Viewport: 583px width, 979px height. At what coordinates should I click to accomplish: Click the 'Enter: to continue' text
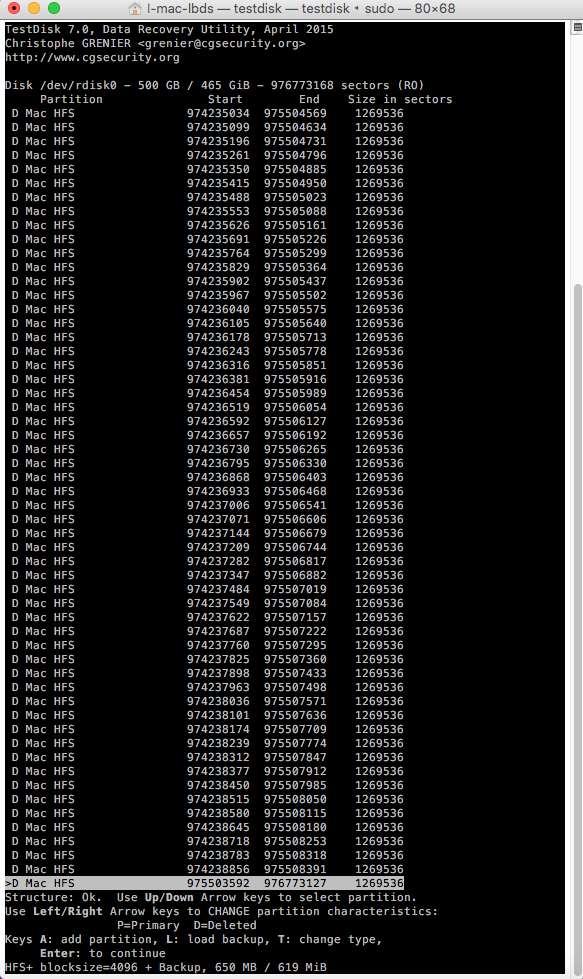(x=103, y=953)
